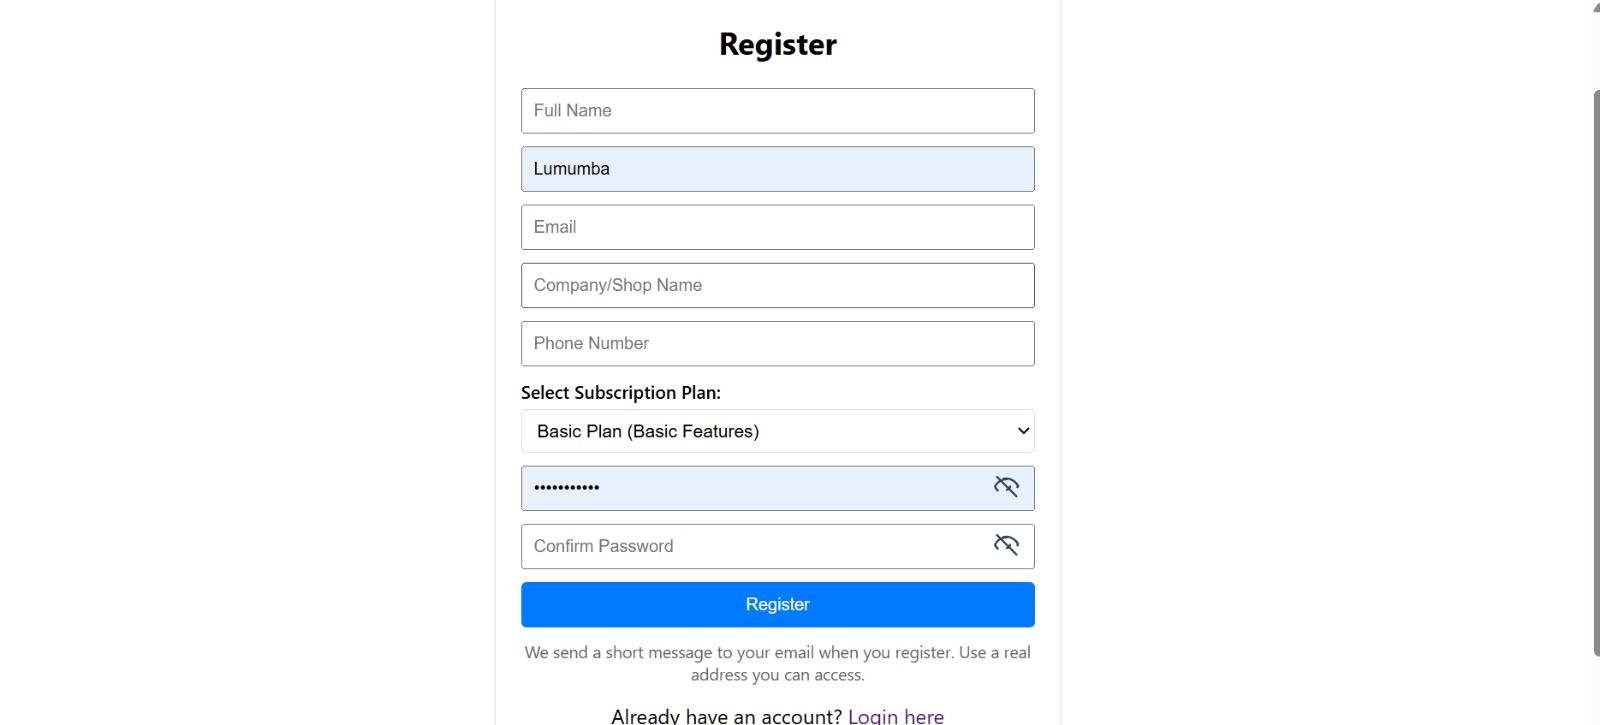1600x725 pixels.
Task: Click the chevron arrow of the subscription plan selector
Action: pyautogui.click(x=1023, y=431)
